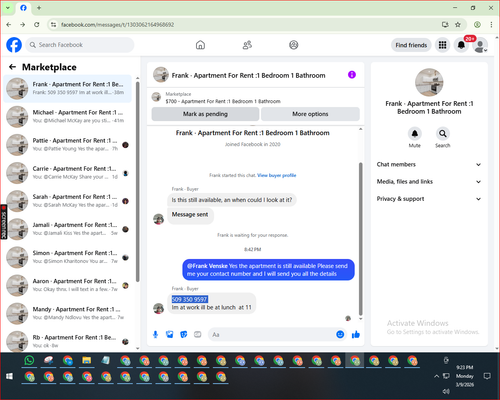Click the conversation list scrollbar

point(137,182)
